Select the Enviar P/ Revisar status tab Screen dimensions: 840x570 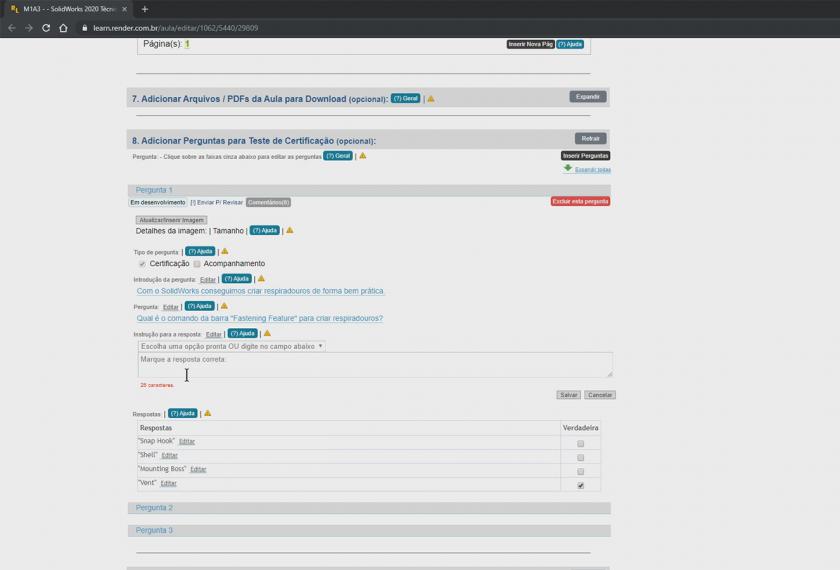[x=217, y=202]
